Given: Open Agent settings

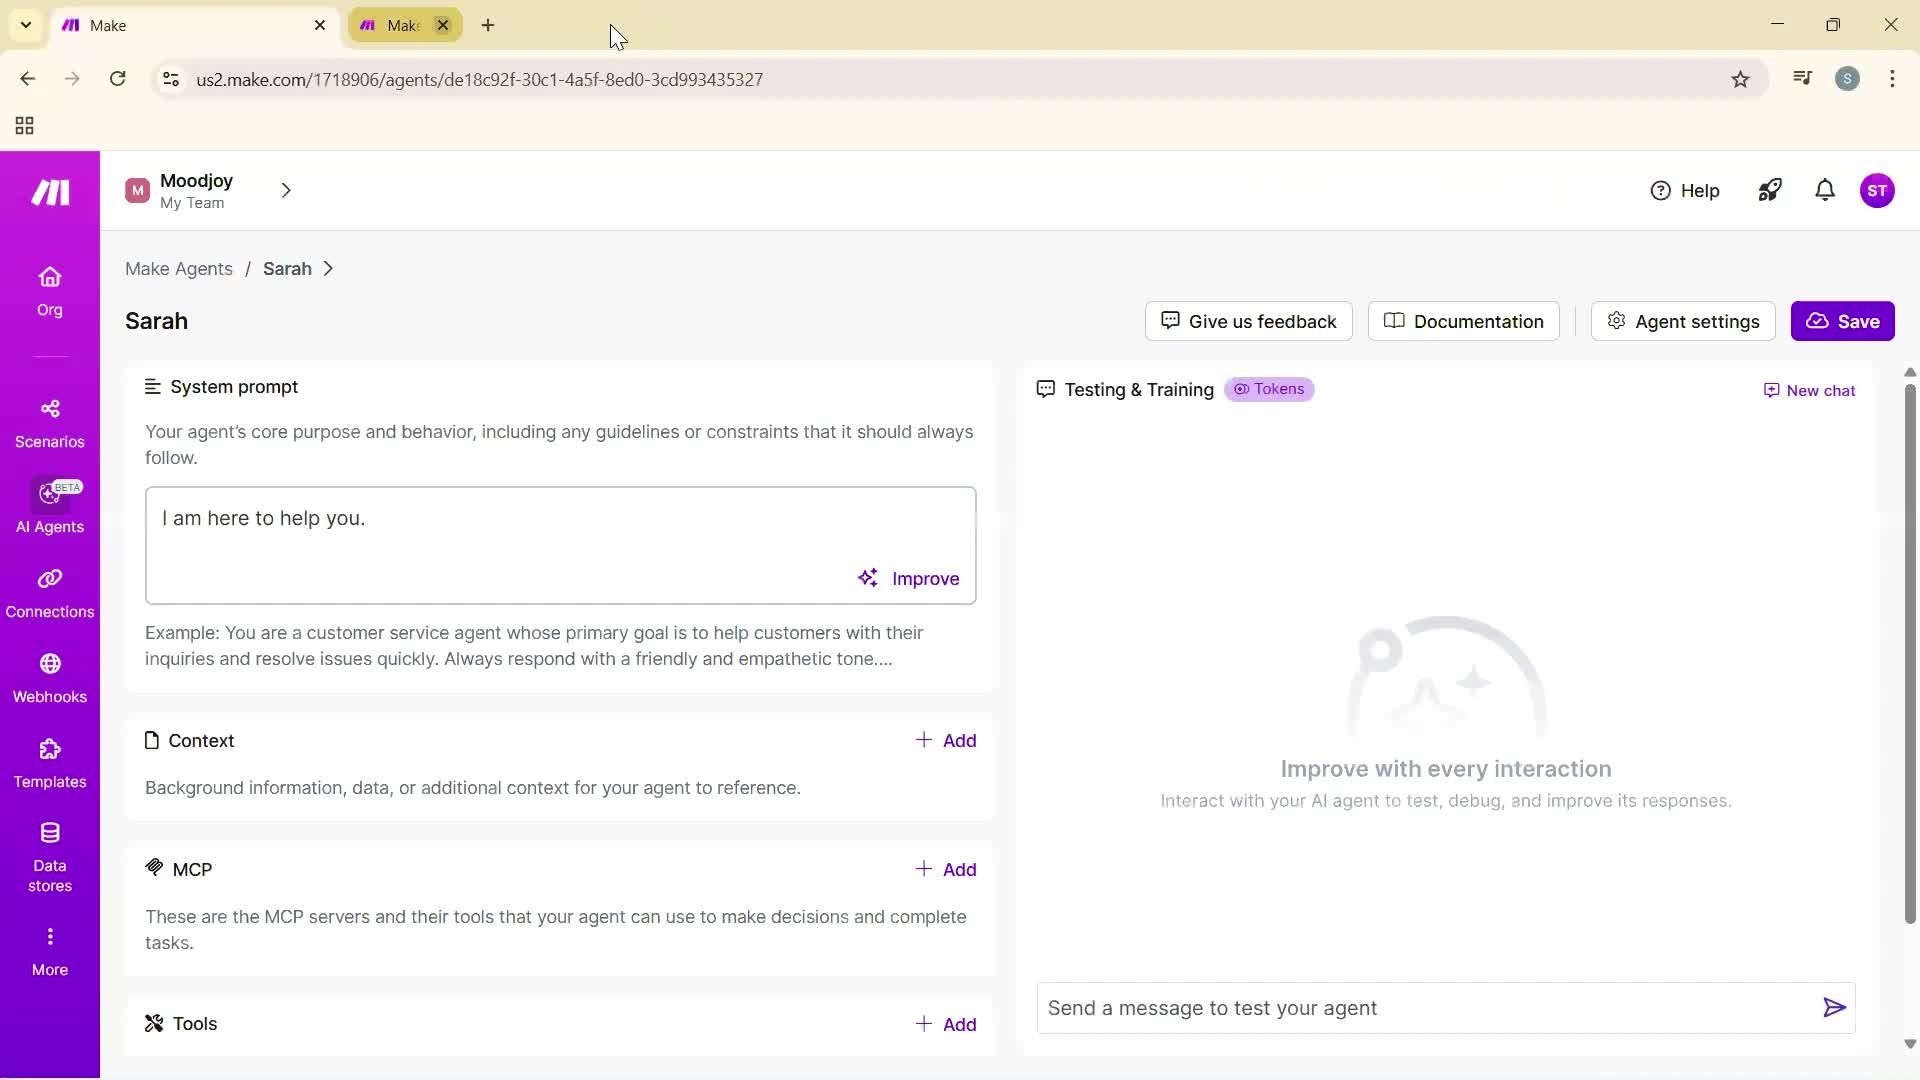Looking at the screenshot, I should click(1683, 321).
